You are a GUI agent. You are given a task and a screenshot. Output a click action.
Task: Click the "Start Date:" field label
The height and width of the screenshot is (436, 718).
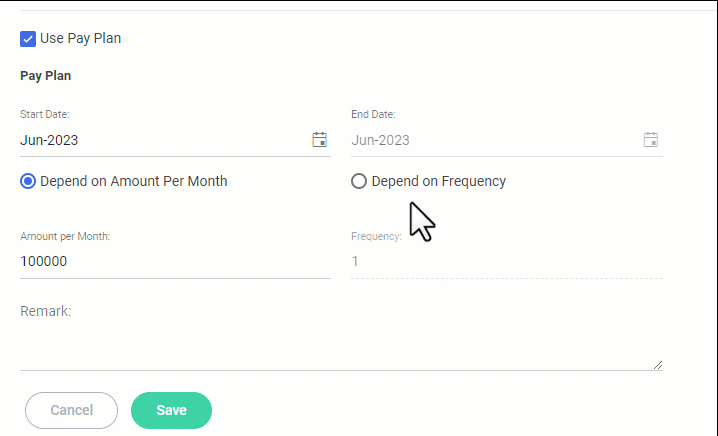[x=44, y=115]
